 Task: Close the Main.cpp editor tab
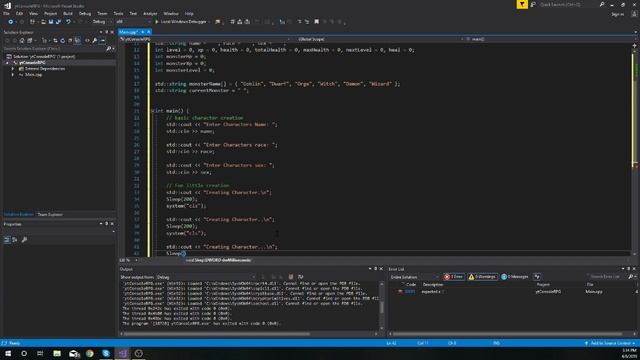click(149, 32)
